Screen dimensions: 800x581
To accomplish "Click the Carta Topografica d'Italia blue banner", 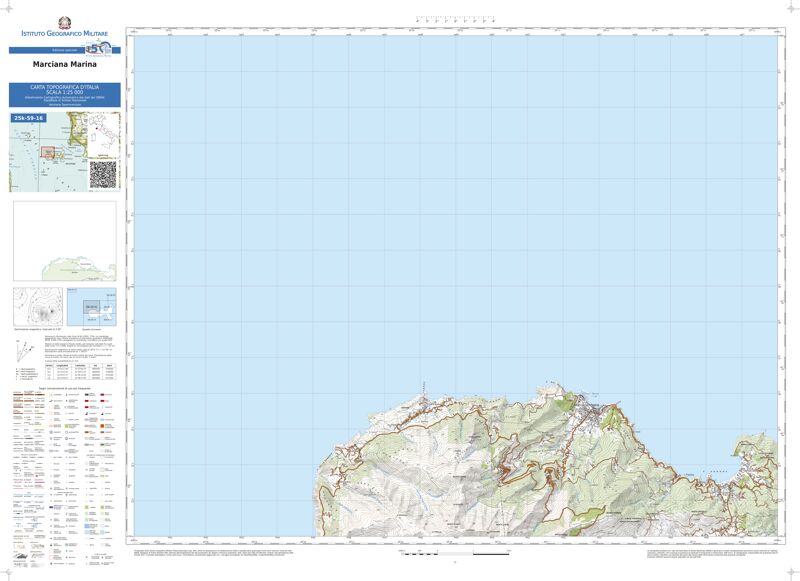I will [65, 94].
